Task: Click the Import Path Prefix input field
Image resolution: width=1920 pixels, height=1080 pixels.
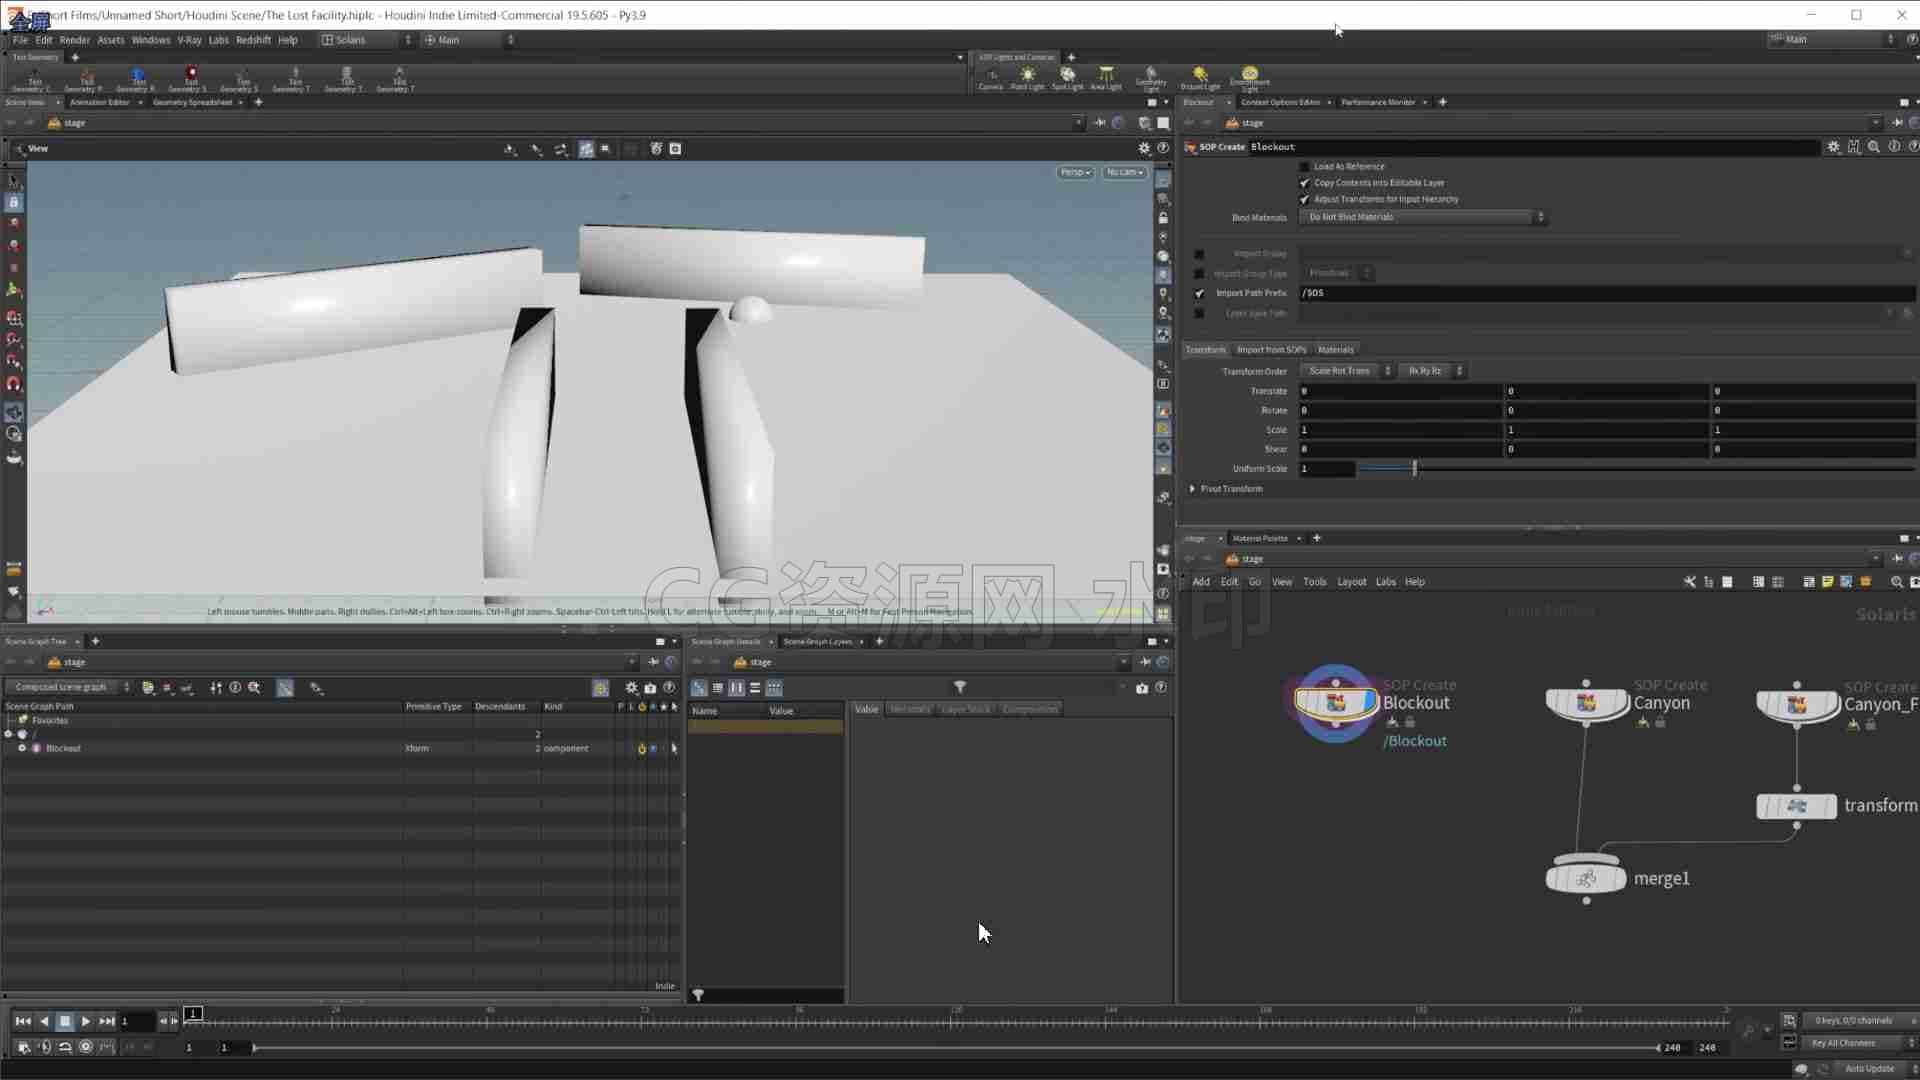Action: [1607, 293]
